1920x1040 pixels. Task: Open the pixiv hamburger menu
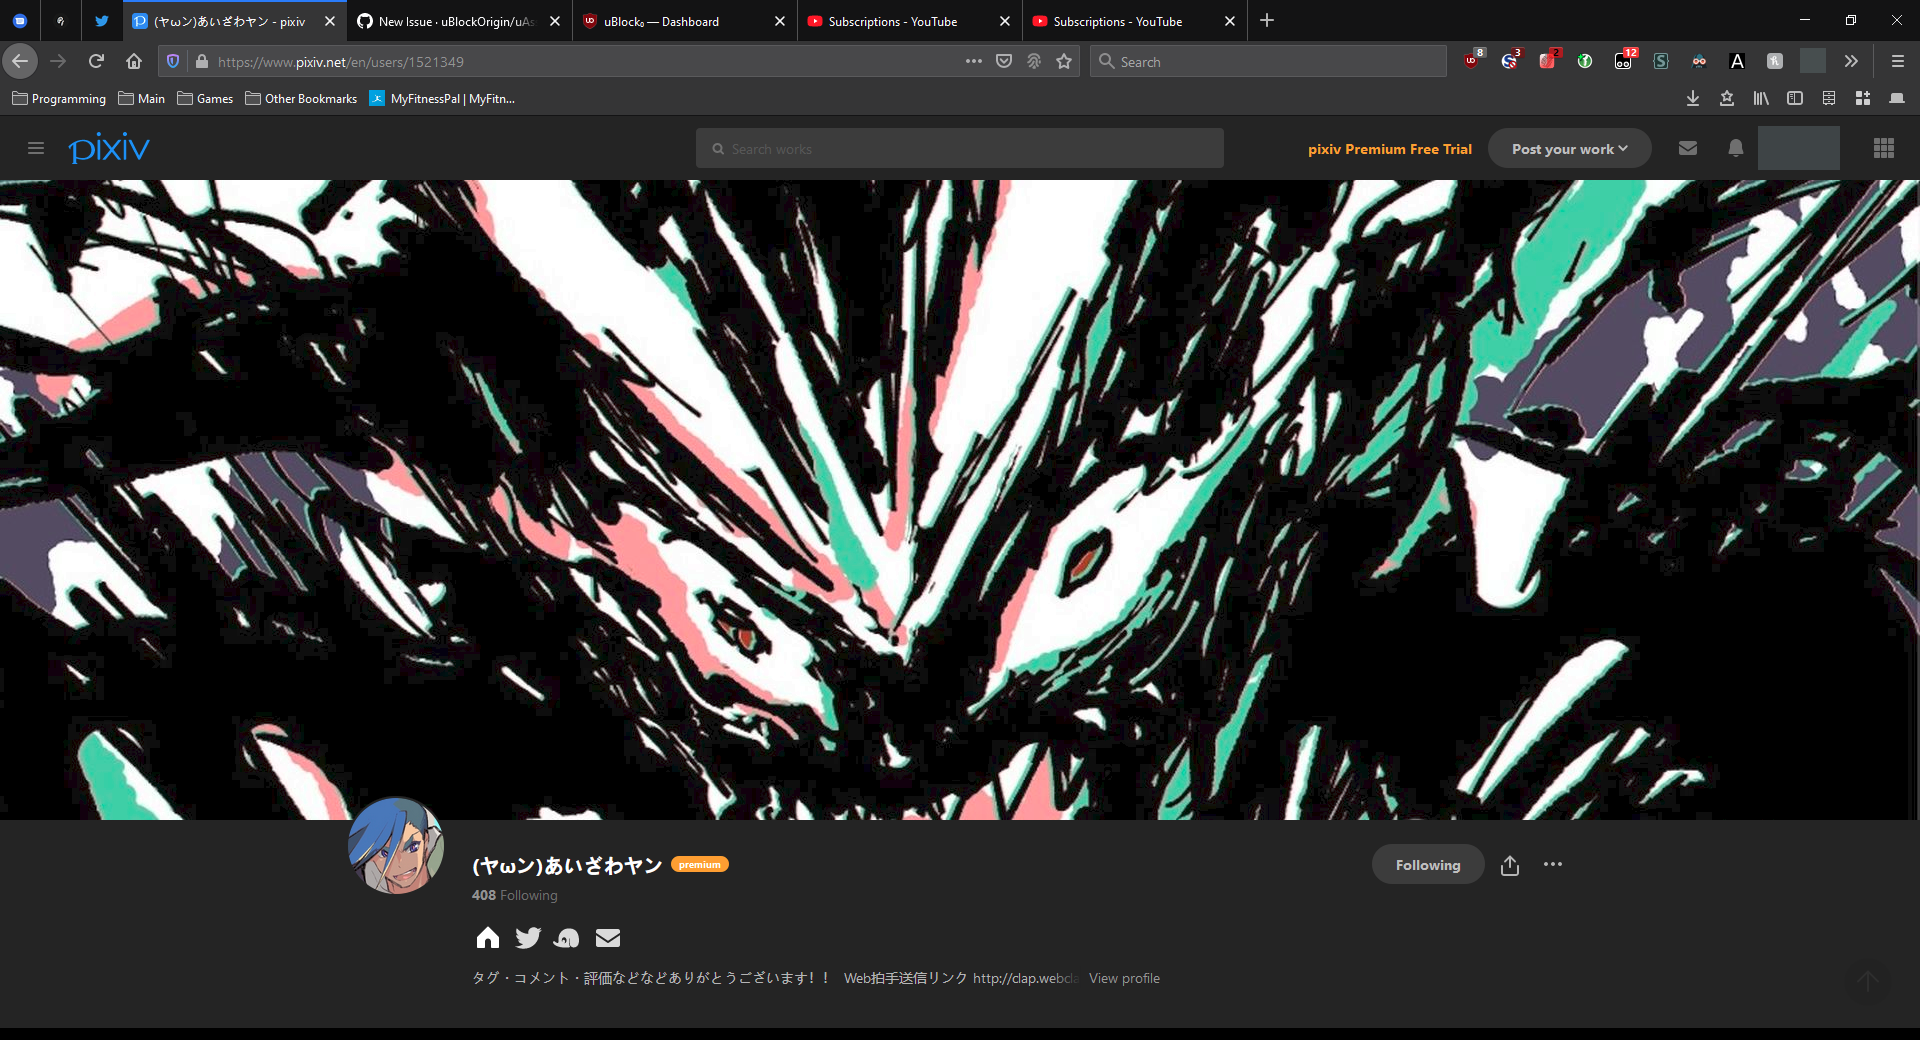(36, 148)
